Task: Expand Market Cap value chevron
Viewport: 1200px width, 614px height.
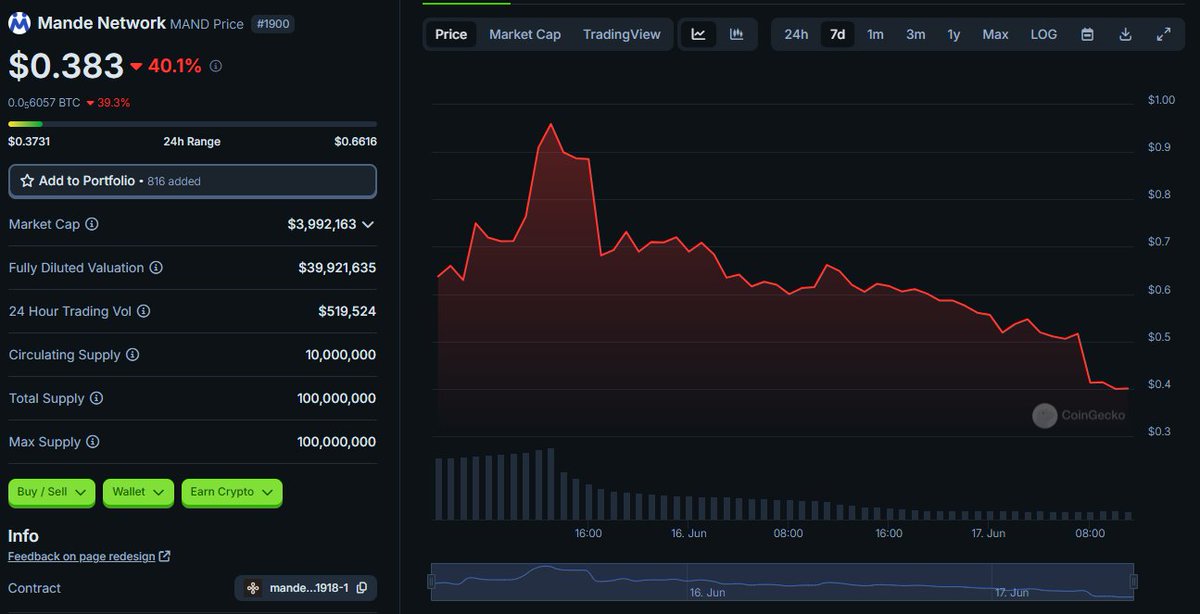Action: [368, 224]
